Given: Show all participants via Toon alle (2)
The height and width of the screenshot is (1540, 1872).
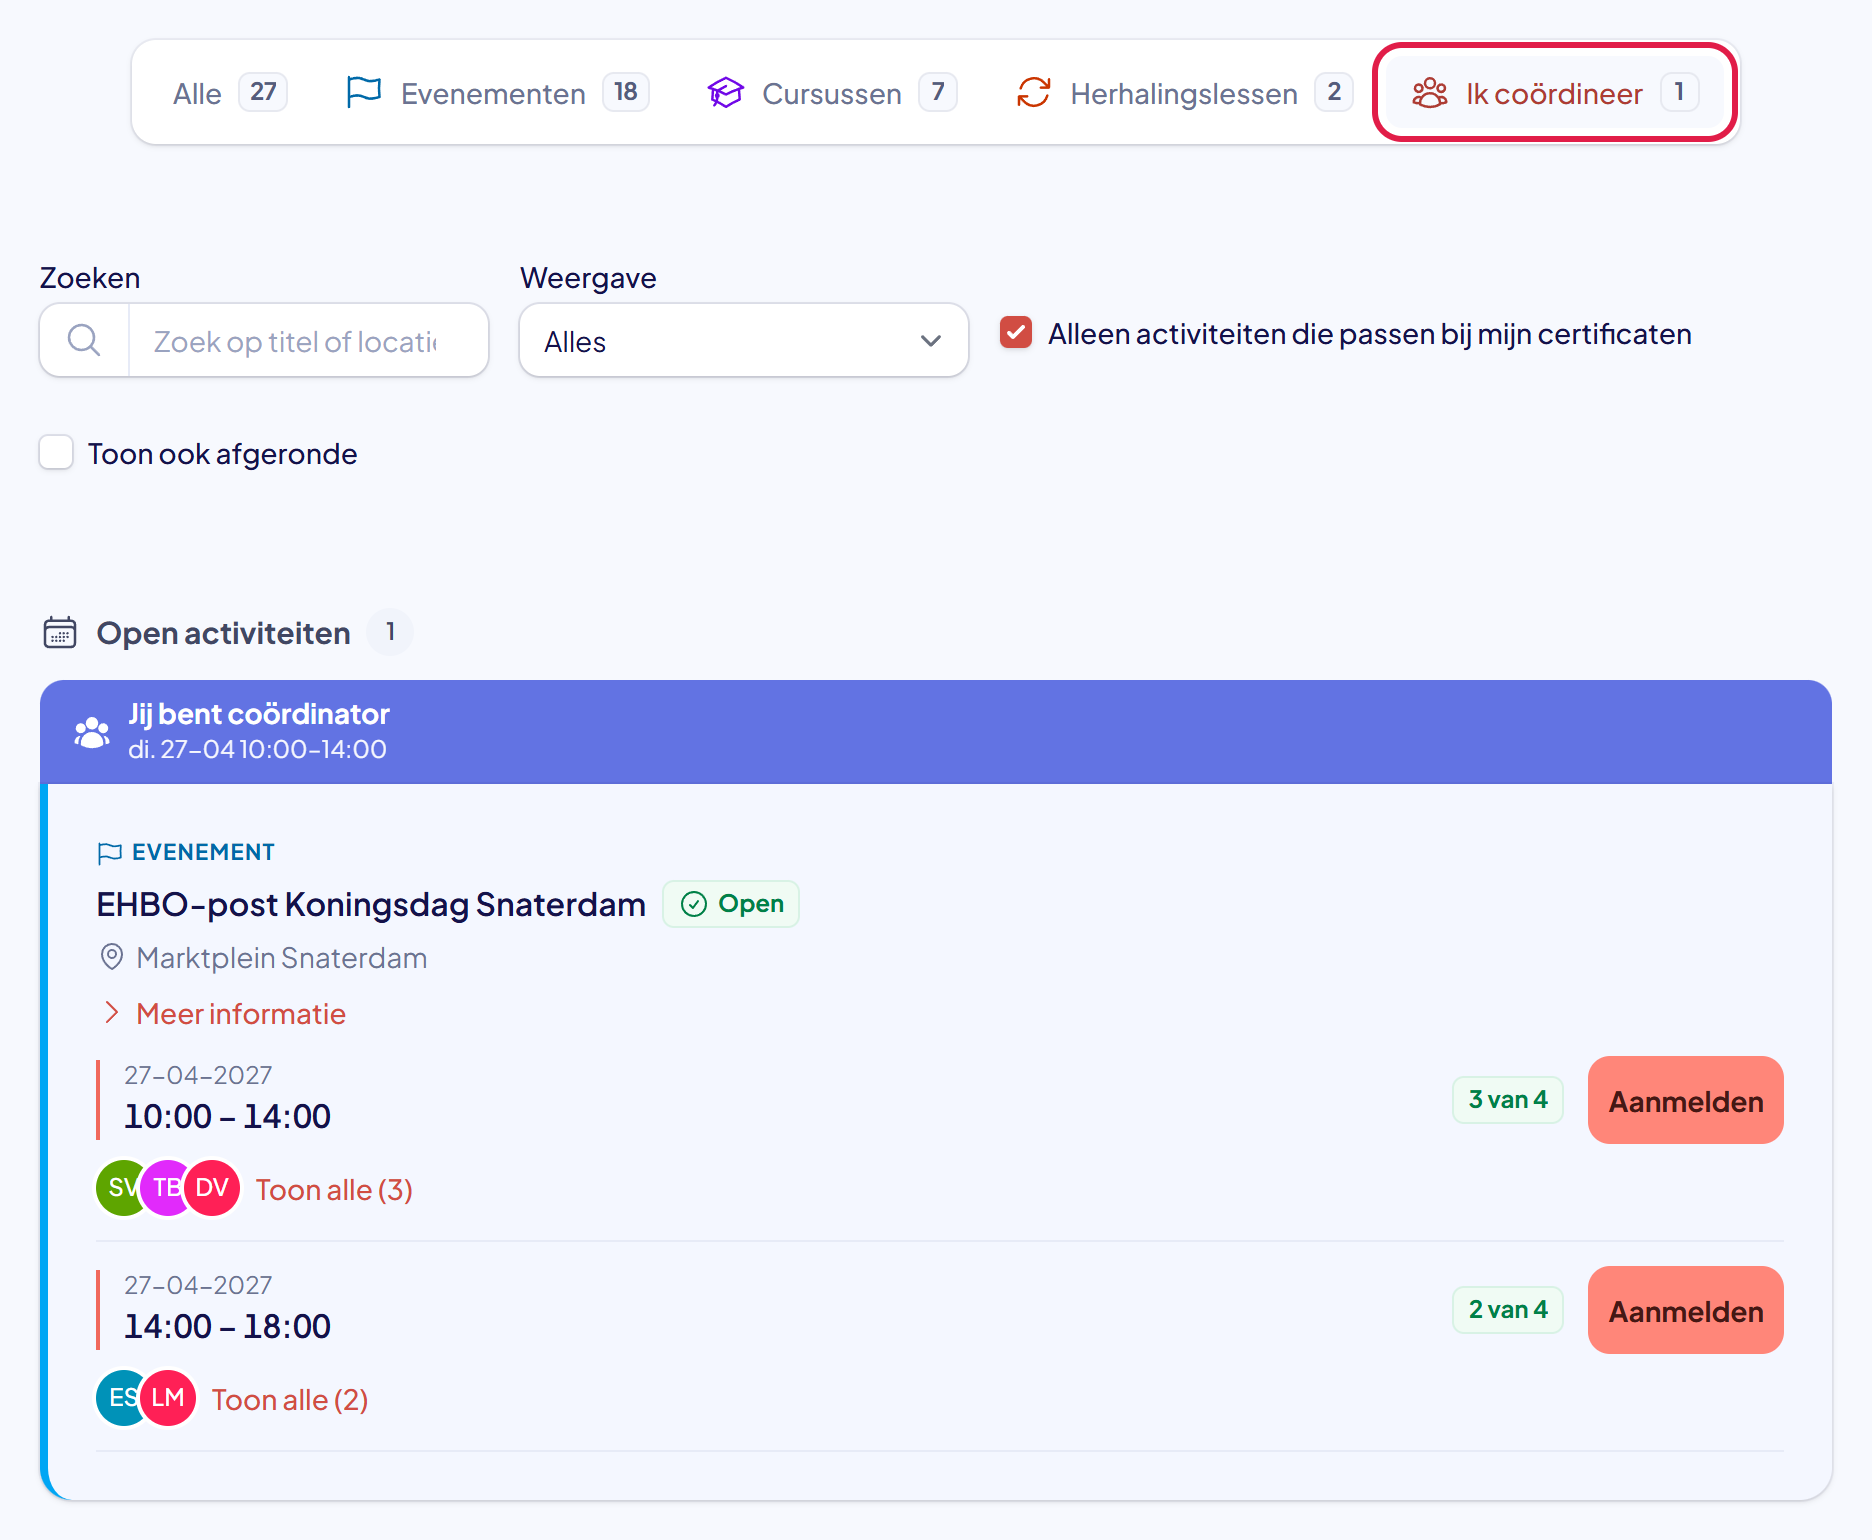Looking at the screenshot, I should click(x=290, y=1399).
